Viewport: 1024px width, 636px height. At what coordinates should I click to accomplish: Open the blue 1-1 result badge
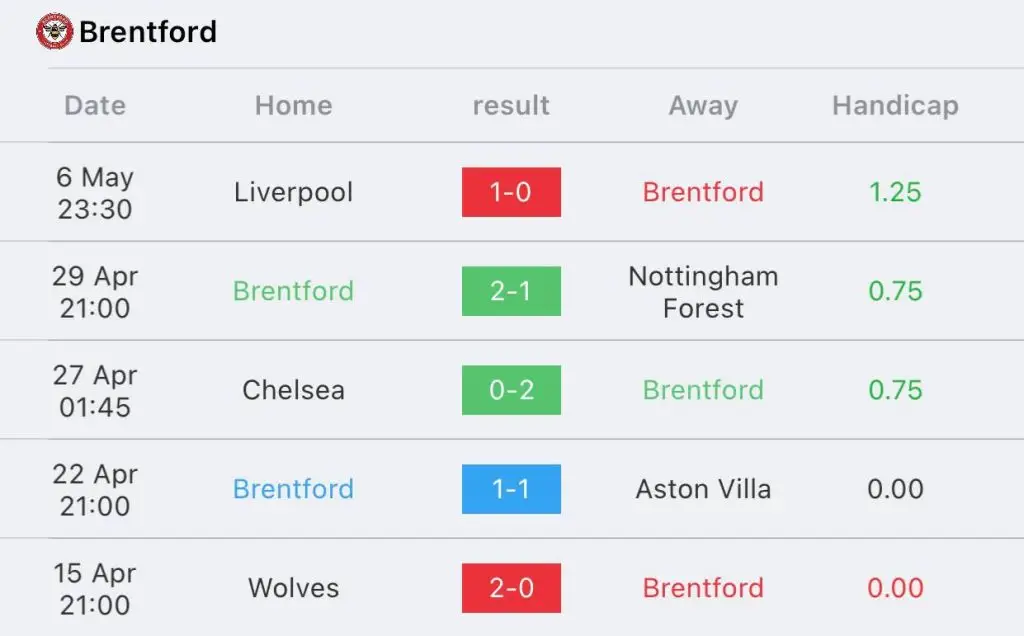pyautogui.click(x=511, y=489)
